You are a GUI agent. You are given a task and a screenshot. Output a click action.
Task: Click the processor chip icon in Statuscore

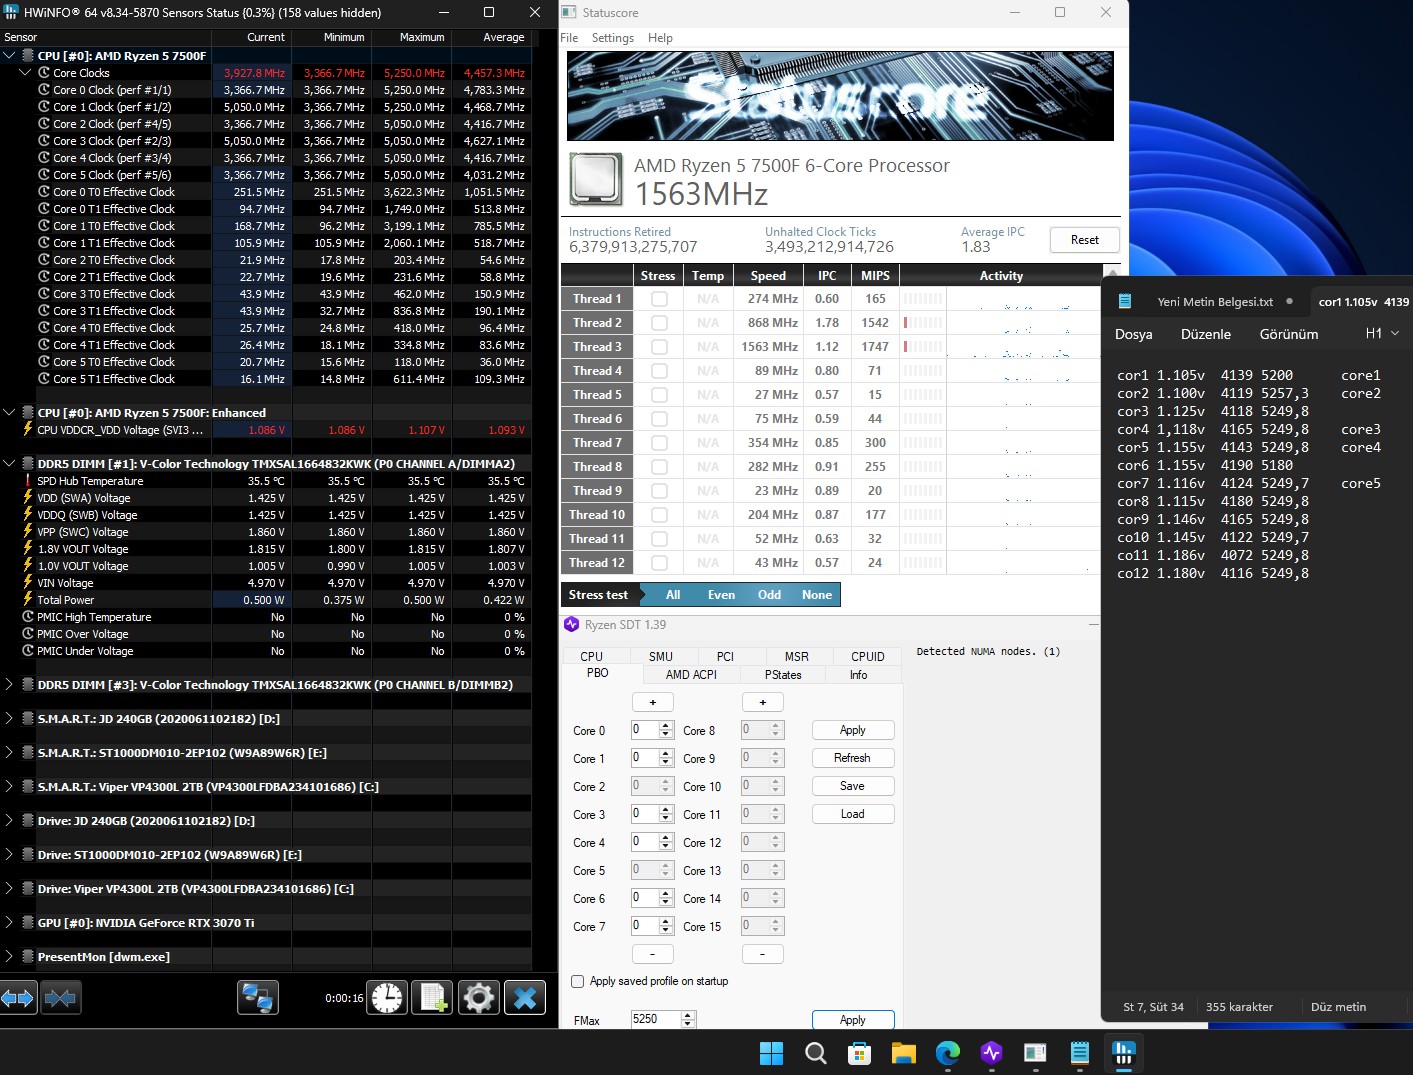[596, 179]
